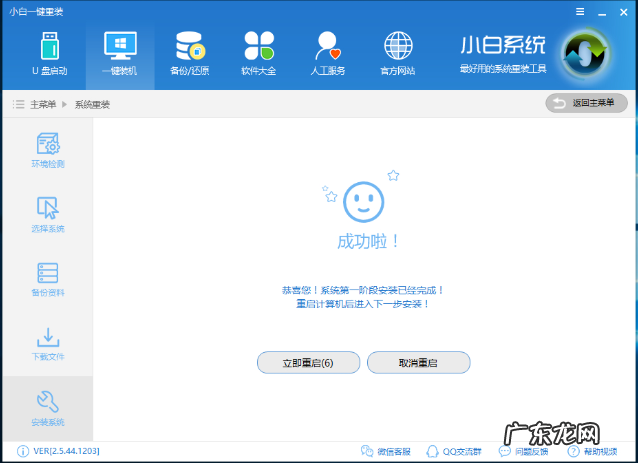The image size is (638, 463).
Task: Click the 最好用的系统重装工具 slogan text
Action: (x=503, y=68)
